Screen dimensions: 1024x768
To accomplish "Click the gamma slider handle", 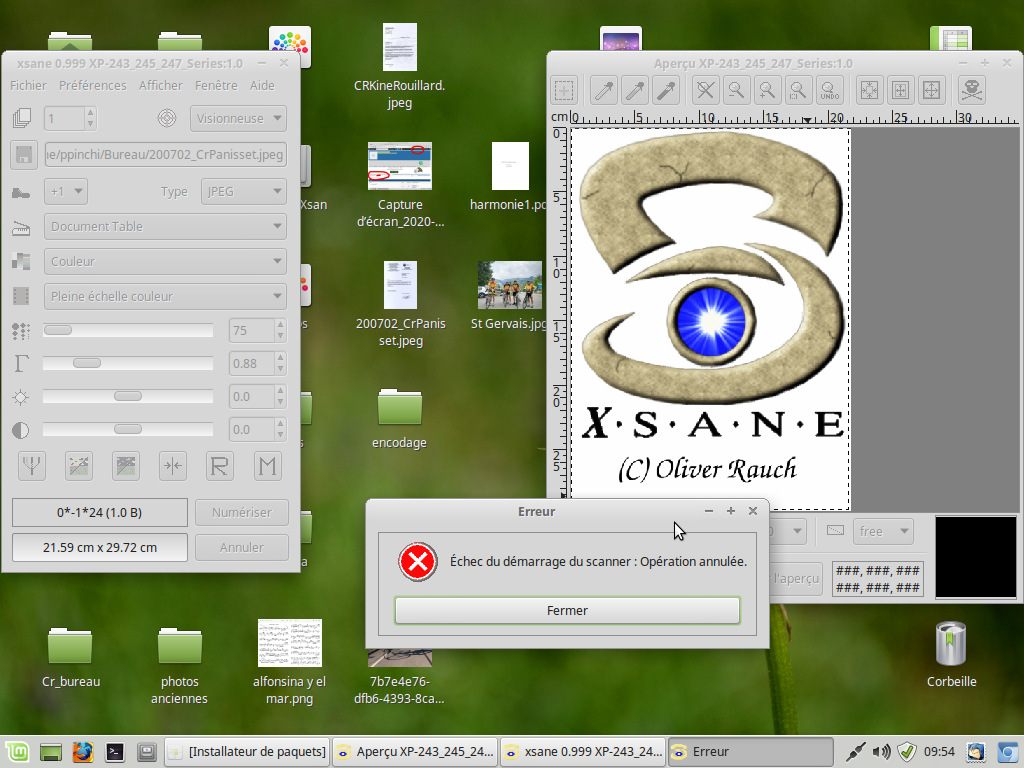I will [x=87, y=363].
